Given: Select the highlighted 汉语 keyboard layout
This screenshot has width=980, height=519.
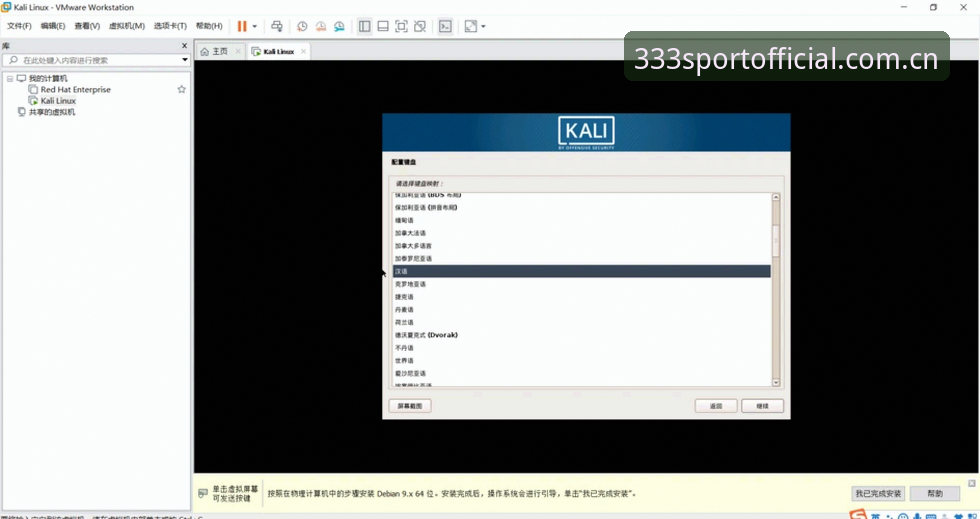Looking at the screenshot, I should [581, 271].
